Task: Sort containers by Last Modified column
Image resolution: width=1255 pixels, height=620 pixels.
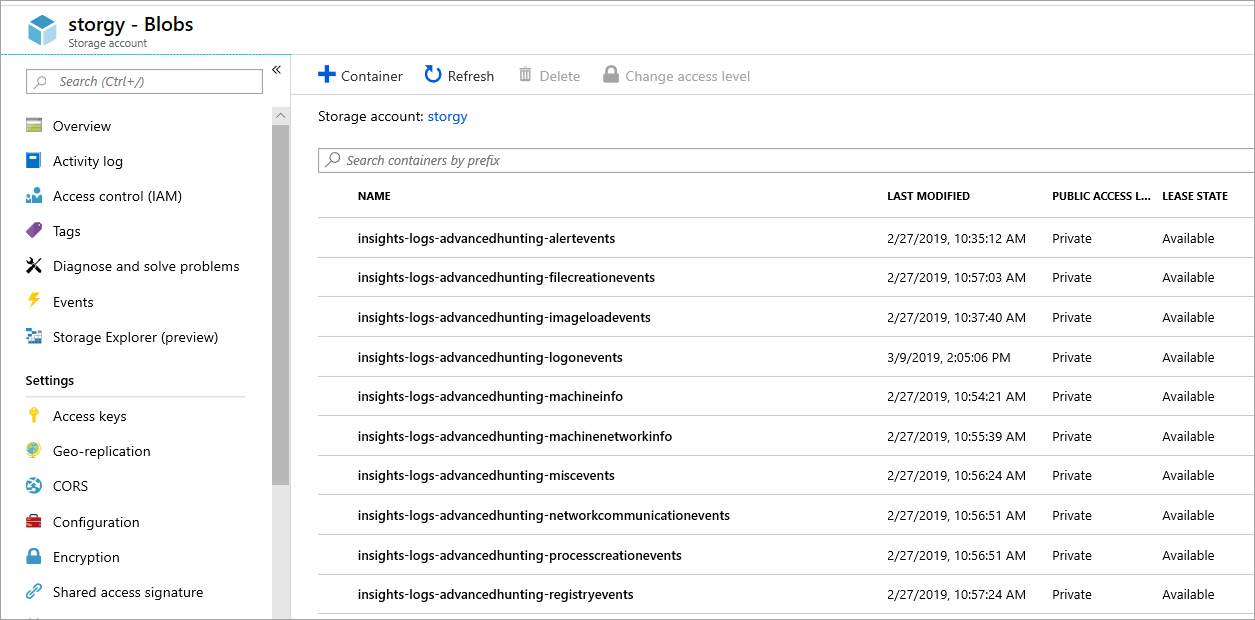Action: point(928,196)
